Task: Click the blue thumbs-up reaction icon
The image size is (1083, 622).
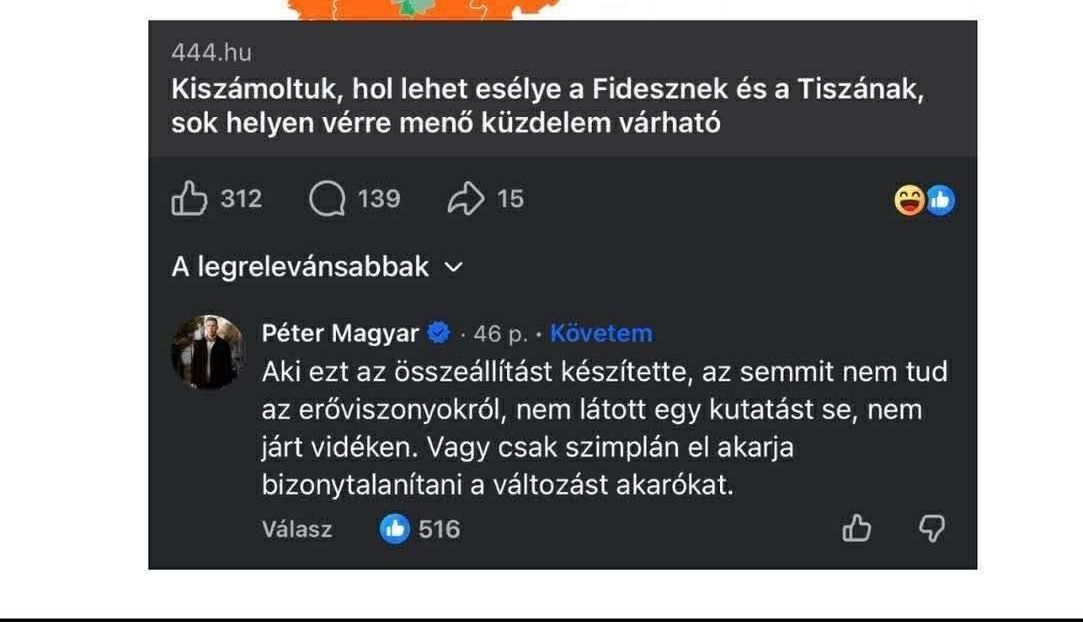Action: tap(938, 200)
